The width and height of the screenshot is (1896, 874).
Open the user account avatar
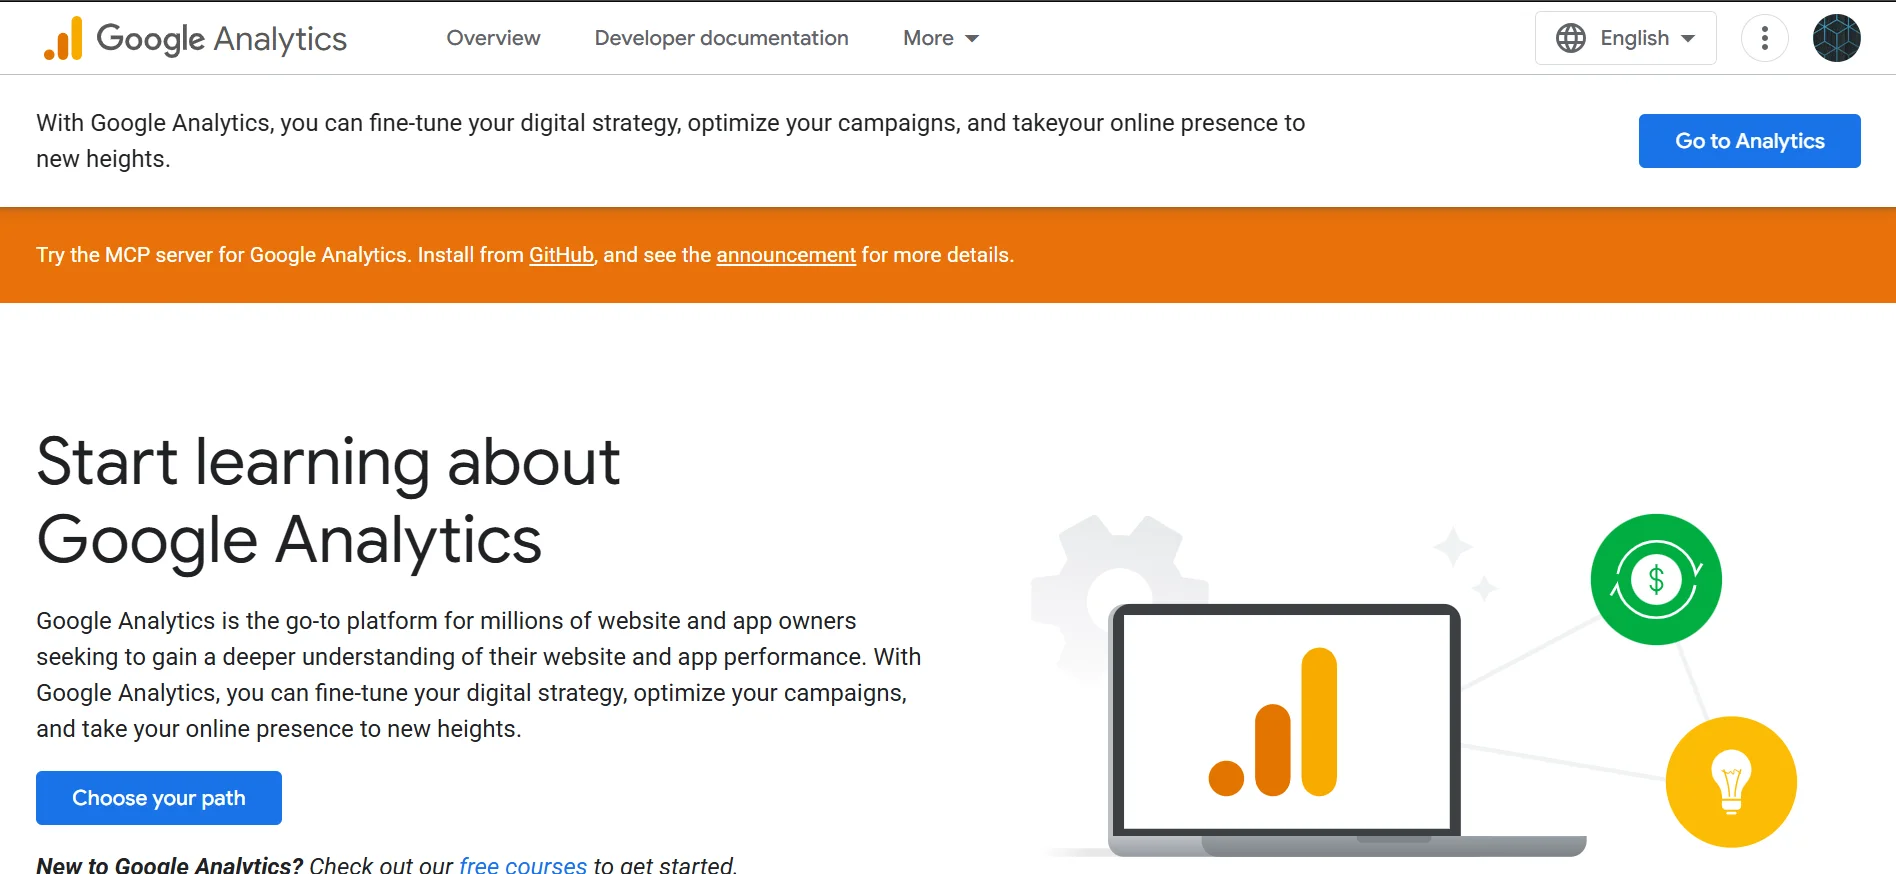[1836, 38]
